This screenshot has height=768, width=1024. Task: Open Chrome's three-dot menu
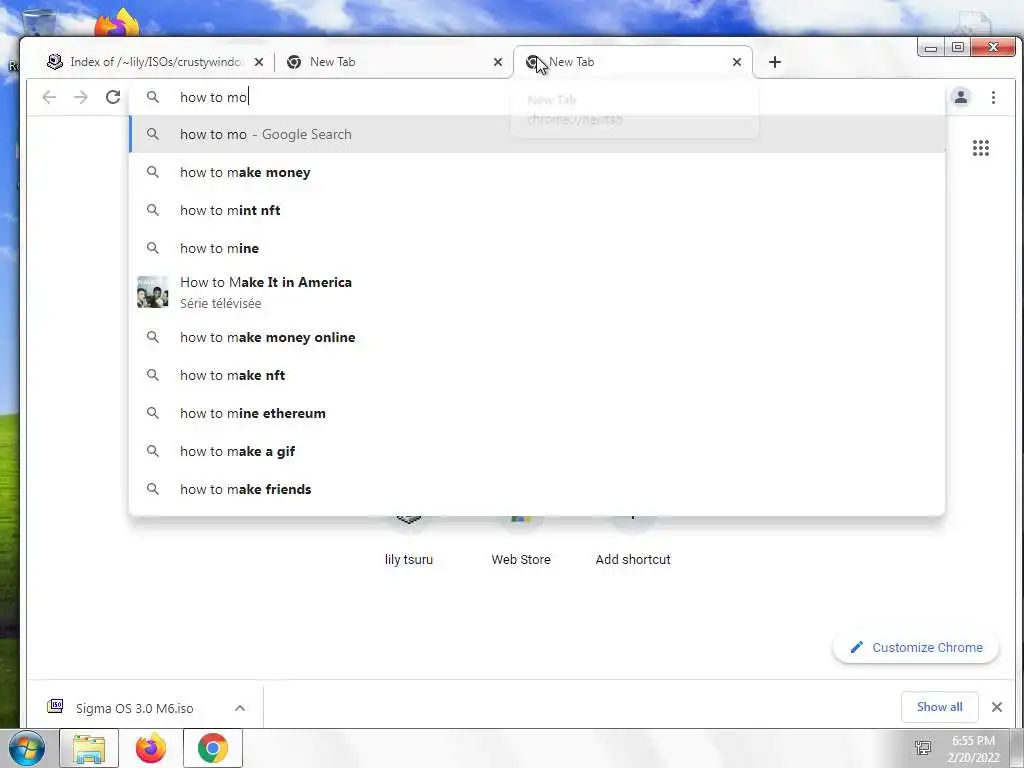point(993,97)
